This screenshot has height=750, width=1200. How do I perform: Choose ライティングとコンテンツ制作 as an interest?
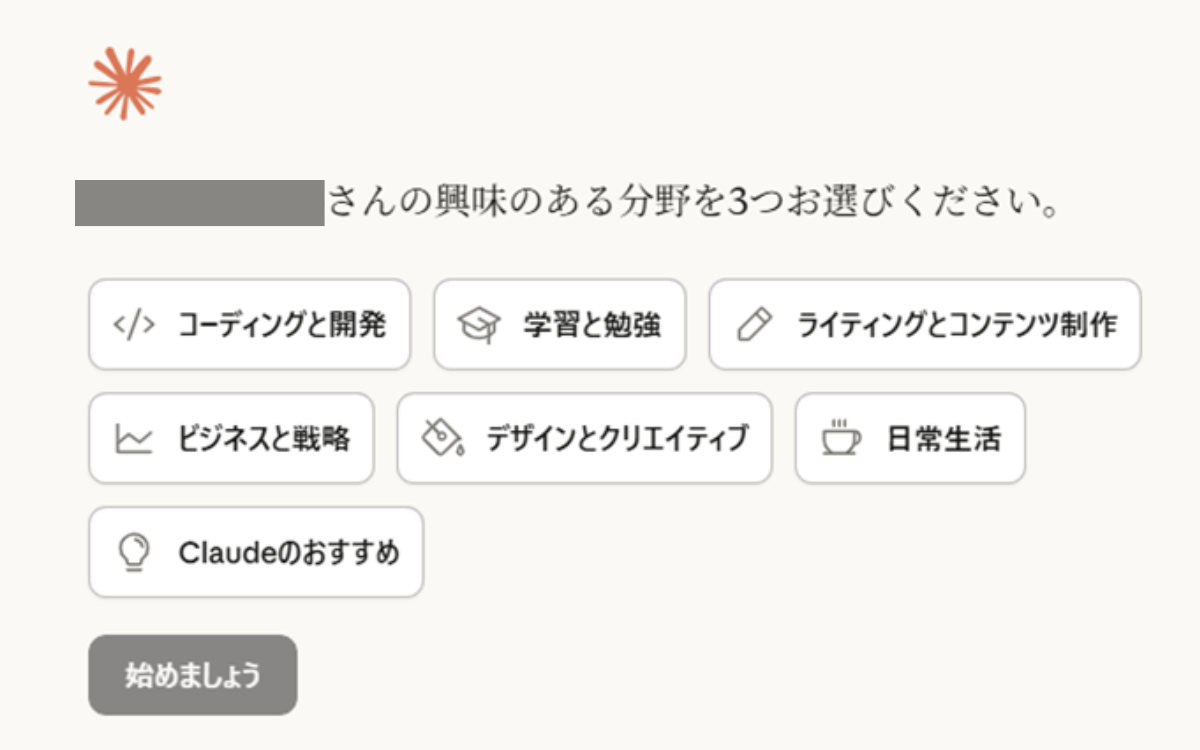[x=925, y=325]
